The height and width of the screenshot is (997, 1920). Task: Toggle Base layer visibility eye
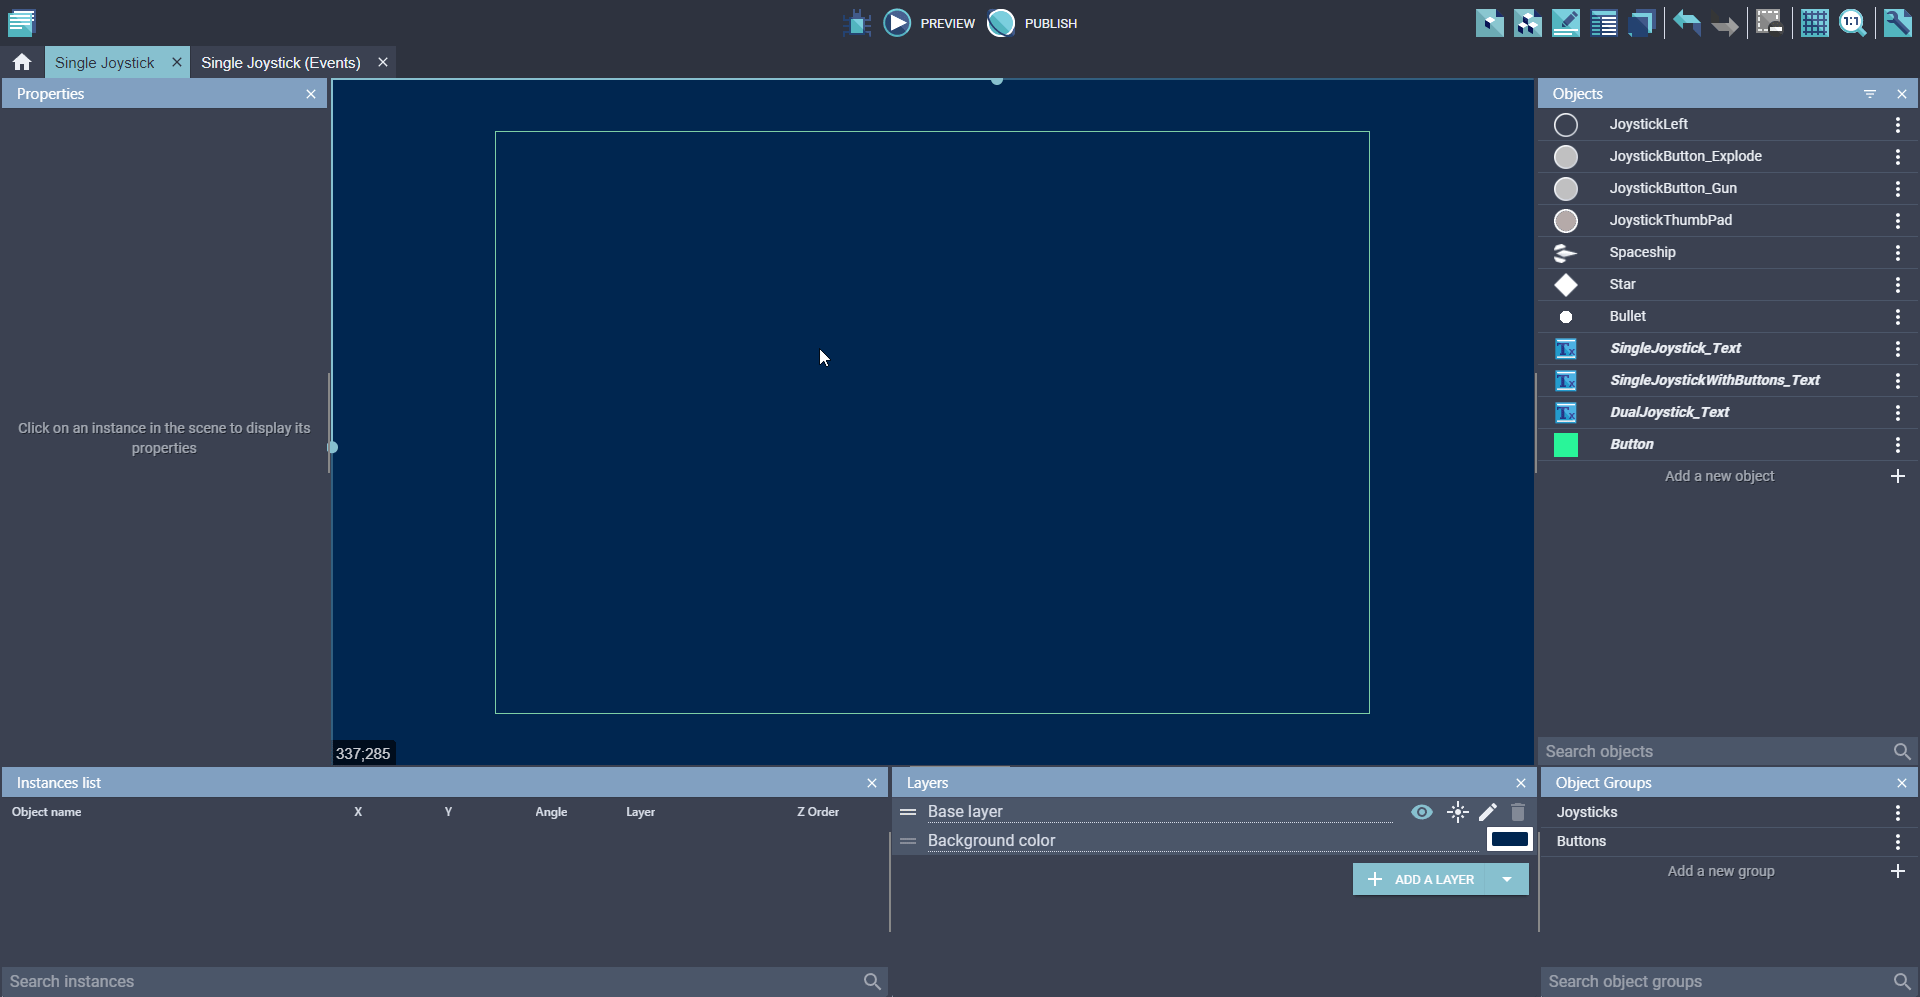(1421, 812)
